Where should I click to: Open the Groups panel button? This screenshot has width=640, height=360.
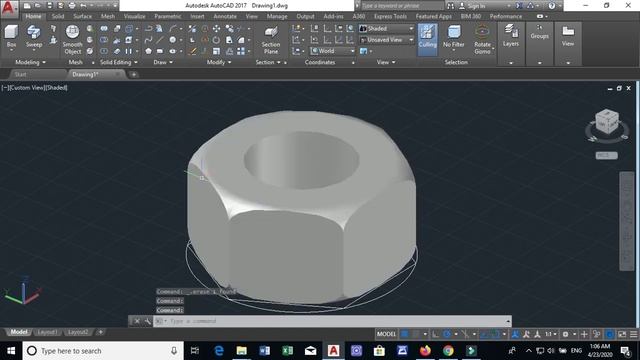click(x=539, y=33)
